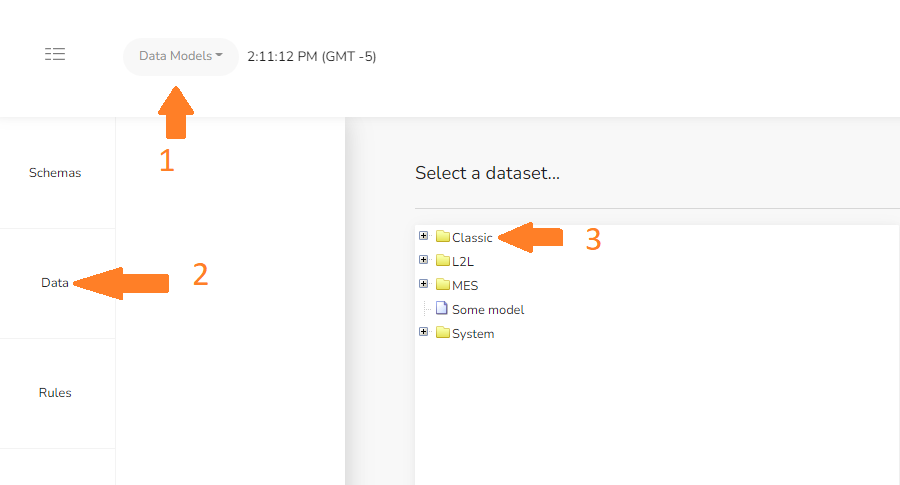This screenshot has height=485, width=900.
Task: Select the Classic dataset label
Action: (472, 238)
